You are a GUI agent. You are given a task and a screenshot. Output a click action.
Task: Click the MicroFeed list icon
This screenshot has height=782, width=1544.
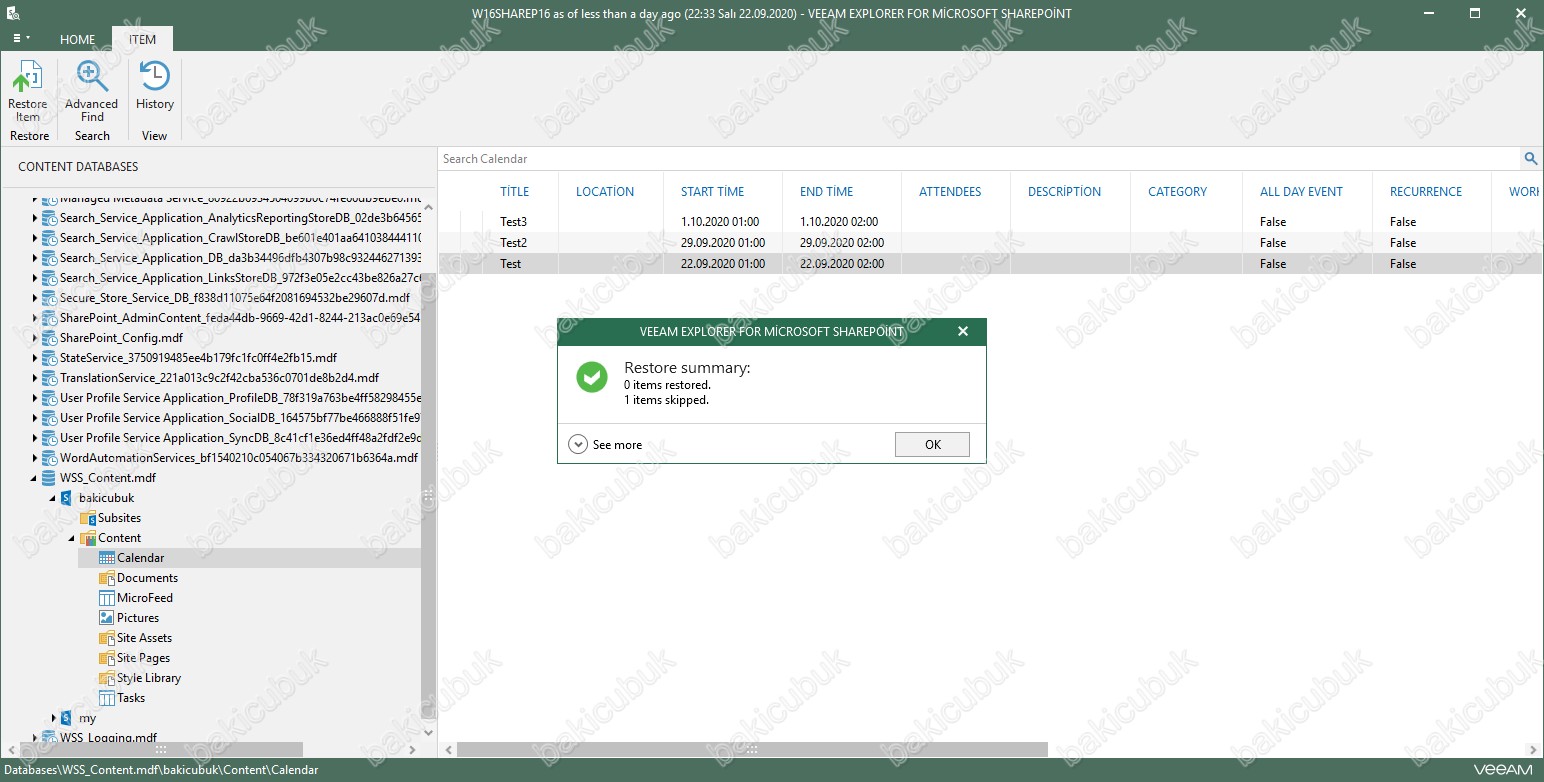(x=107, y=598)
